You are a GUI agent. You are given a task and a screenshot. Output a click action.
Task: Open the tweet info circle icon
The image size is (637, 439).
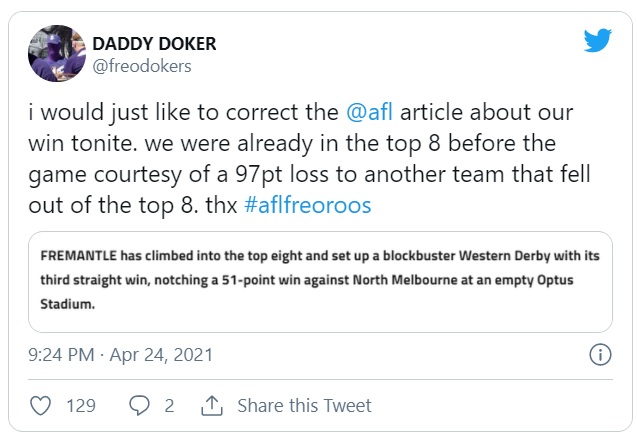pyautogui.click(x=600, y=355)
